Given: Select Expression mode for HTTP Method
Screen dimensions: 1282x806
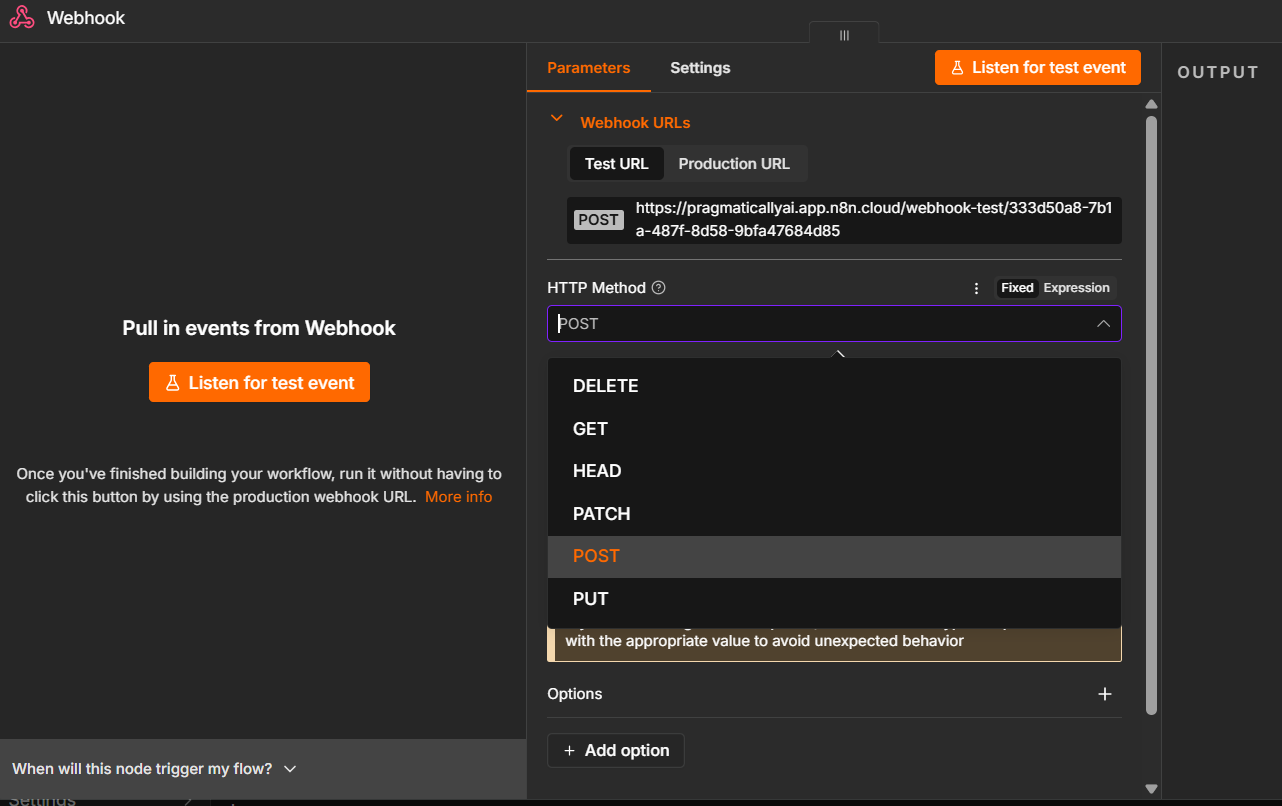Looking at the screenshot, I should (1076, 288).
